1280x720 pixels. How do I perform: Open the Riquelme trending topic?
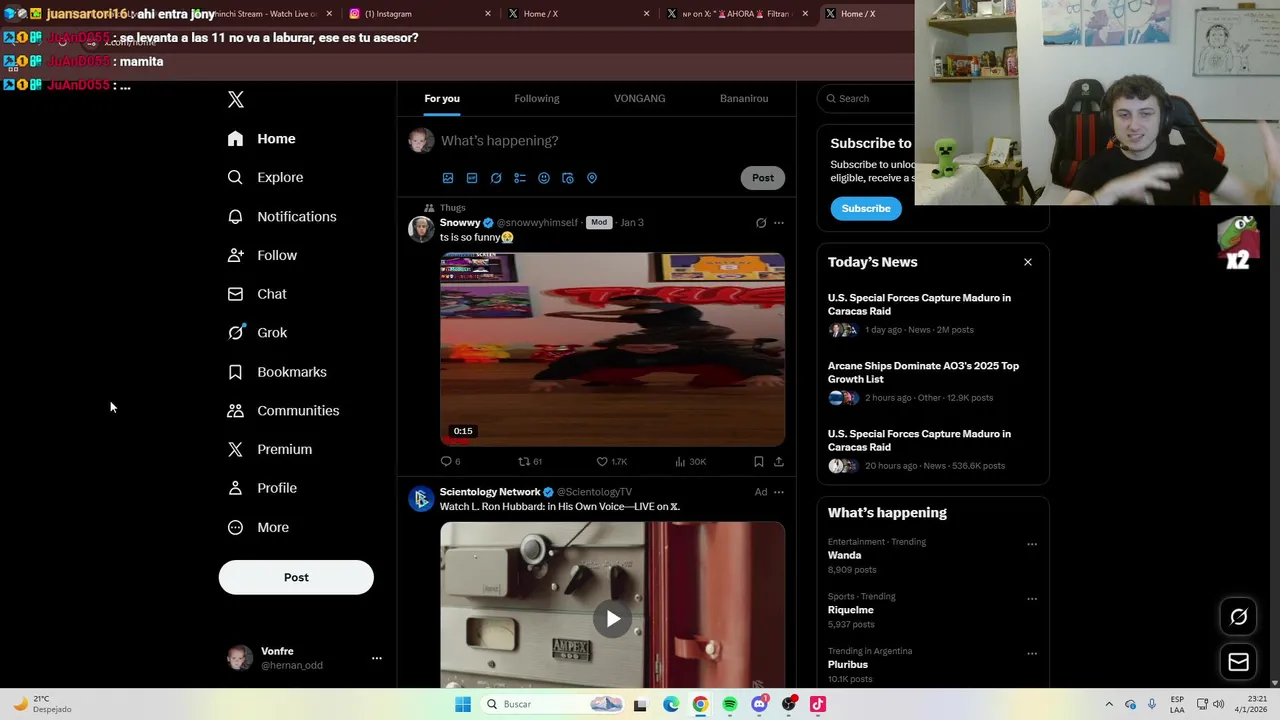851,610
